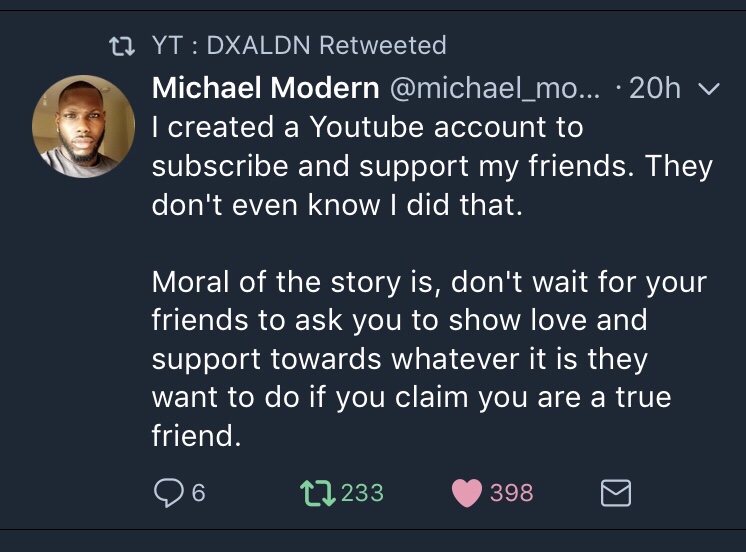Screen dimensions: 746x552
Task: Click the word "Retweeted" in the header
Action: point(382,45)
